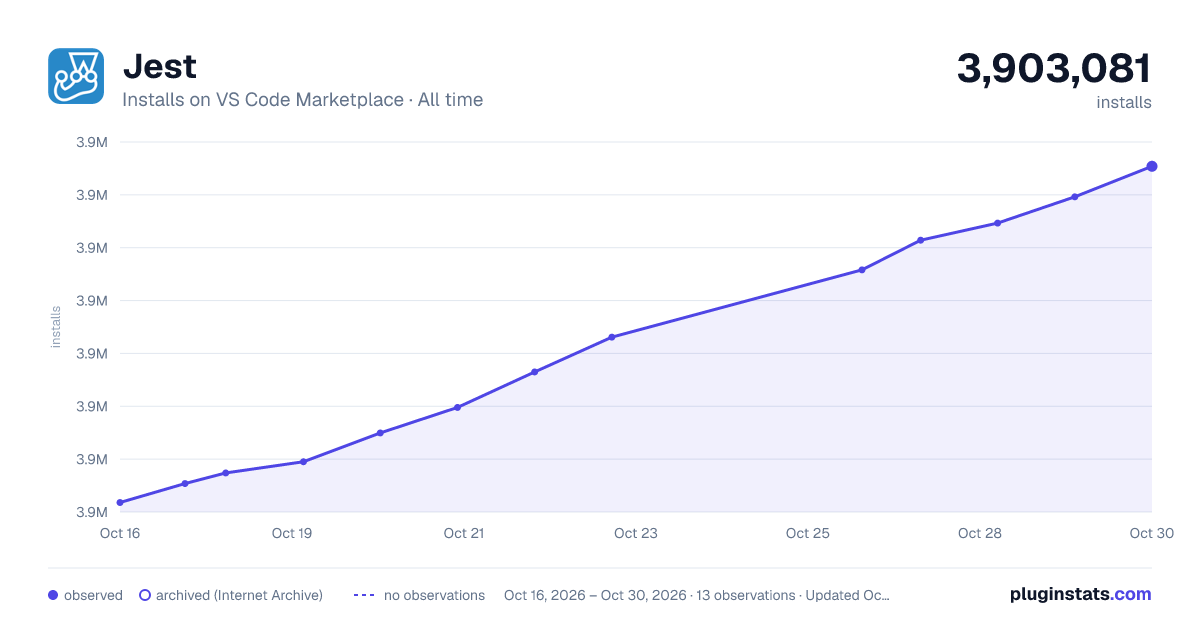Viewport: 1200px width, 630px height.
Task: Click the 'Oct 28' axis label
Action: (x=980, y=533)
